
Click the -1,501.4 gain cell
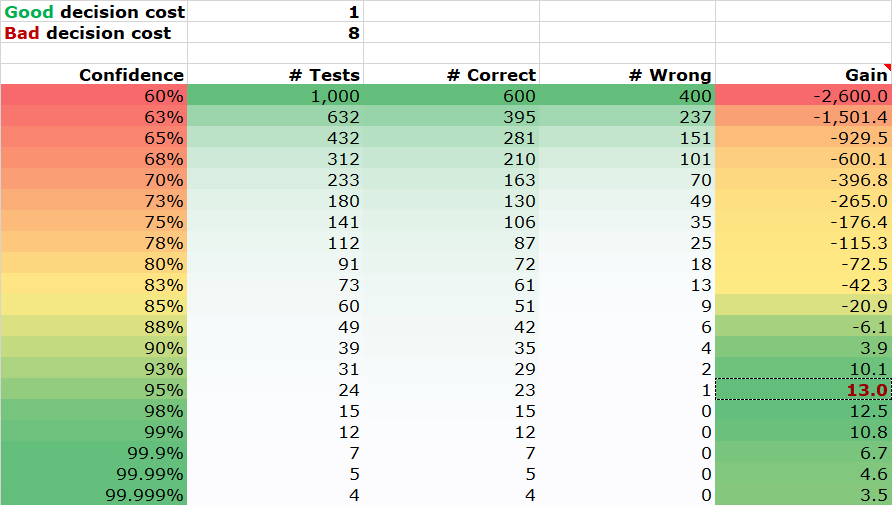(804, 117)
